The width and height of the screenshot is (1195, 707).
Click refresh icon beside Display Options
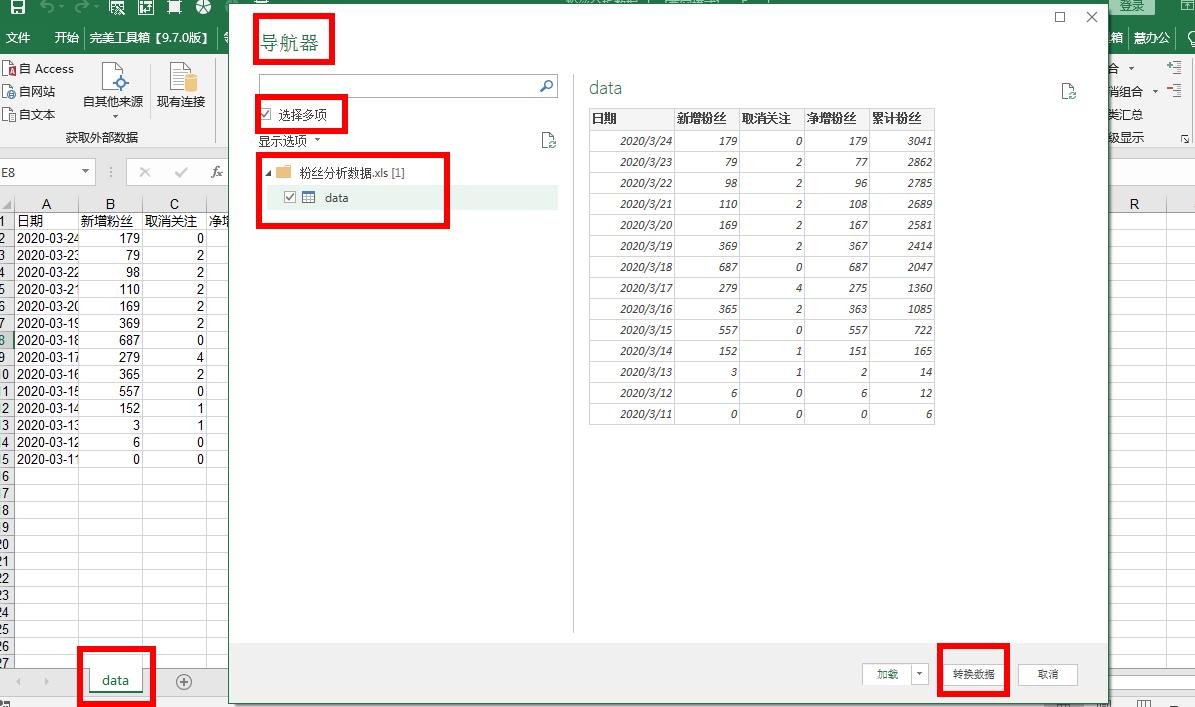(x=548, y=140)
